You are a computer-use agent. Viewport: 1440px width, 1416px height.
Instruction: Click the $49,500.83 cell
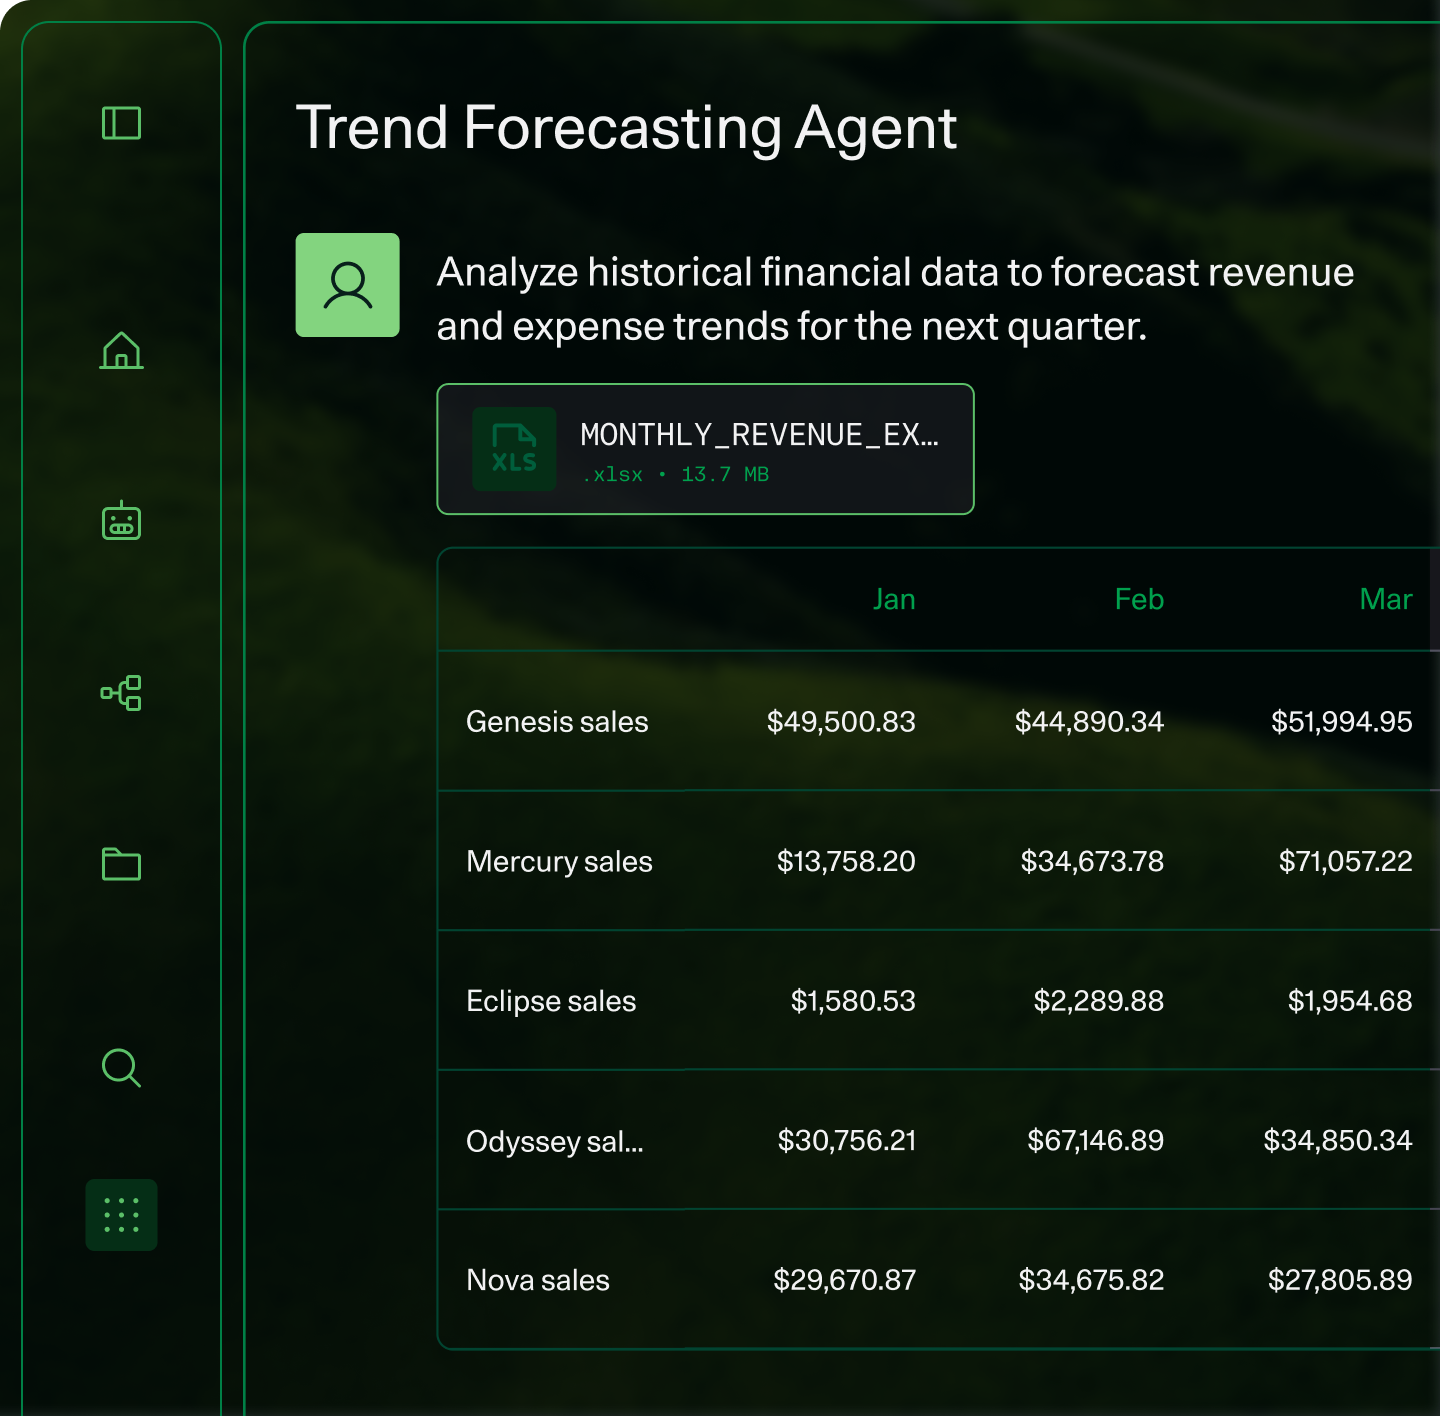coord(841,721)
